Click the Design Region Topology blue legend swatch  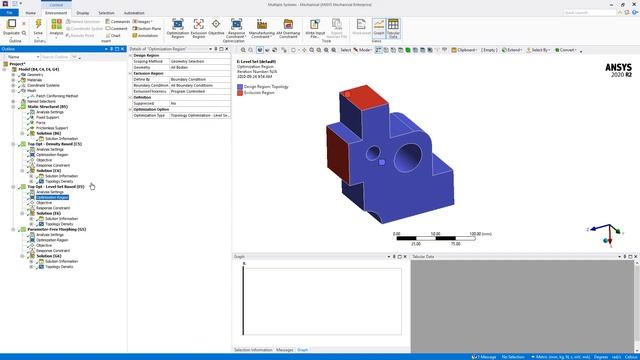[x=240, y=87]
